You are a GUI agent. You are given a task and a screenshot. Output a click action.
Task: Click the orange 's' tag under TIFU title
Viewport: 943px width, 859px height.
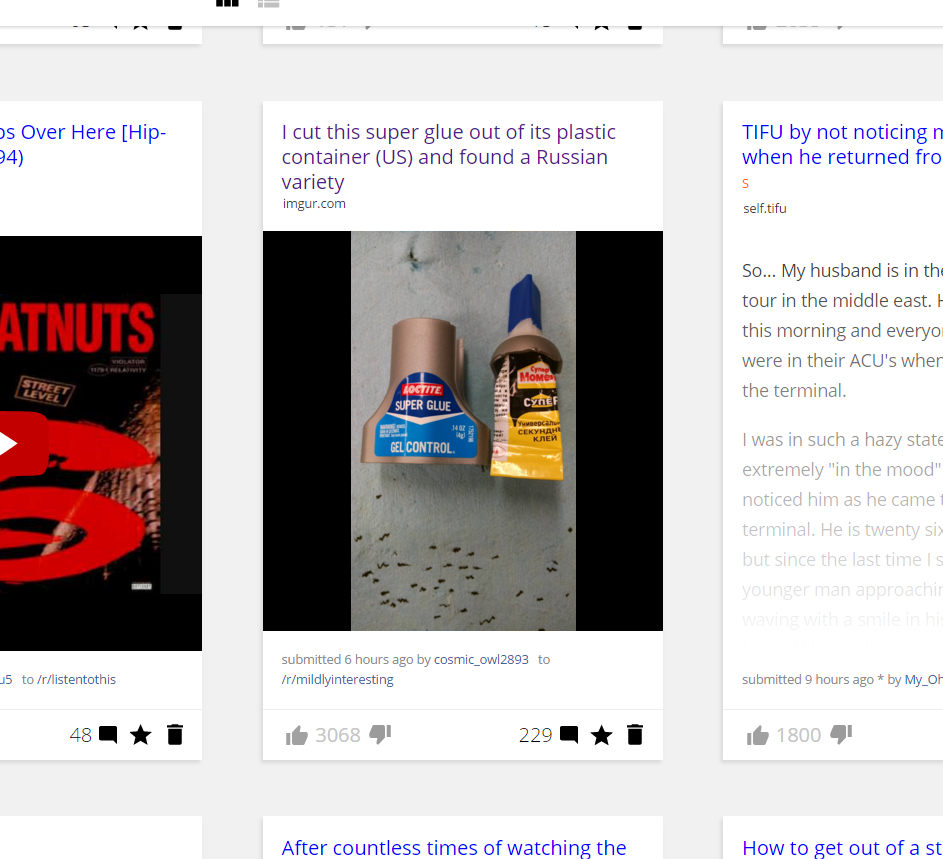pyautogui.click(x=745, y=183)
